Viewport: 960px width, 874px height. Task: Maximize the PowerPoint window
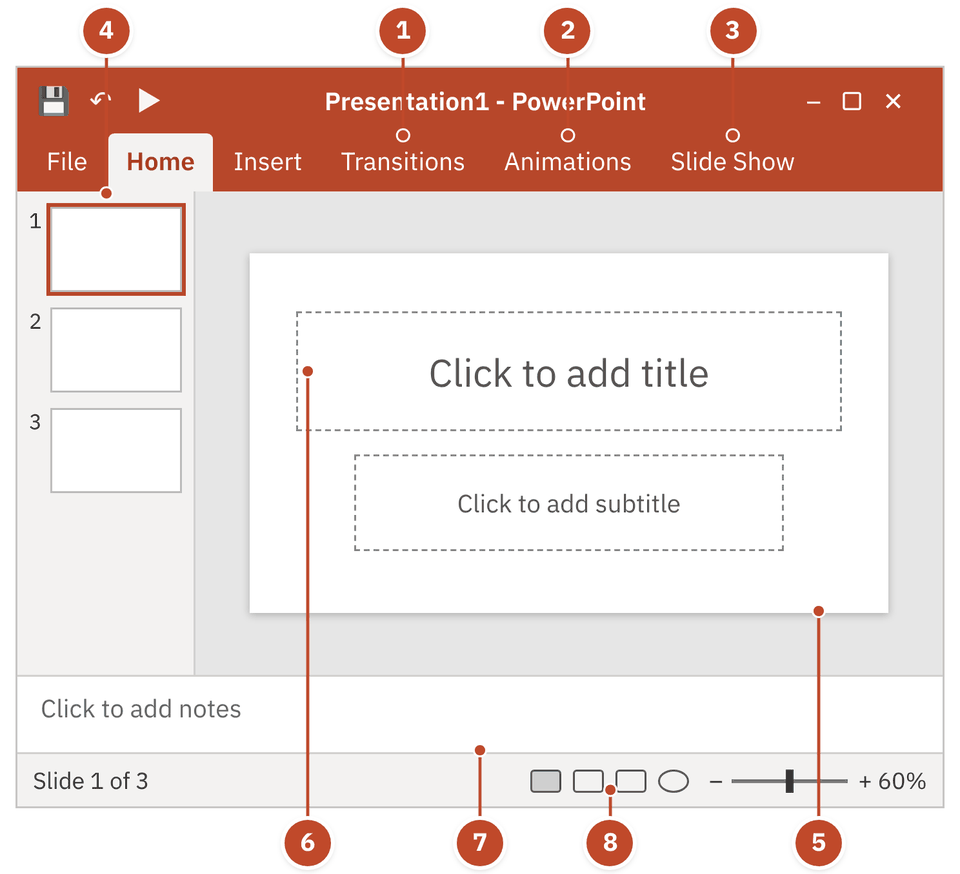pos(852,101)
